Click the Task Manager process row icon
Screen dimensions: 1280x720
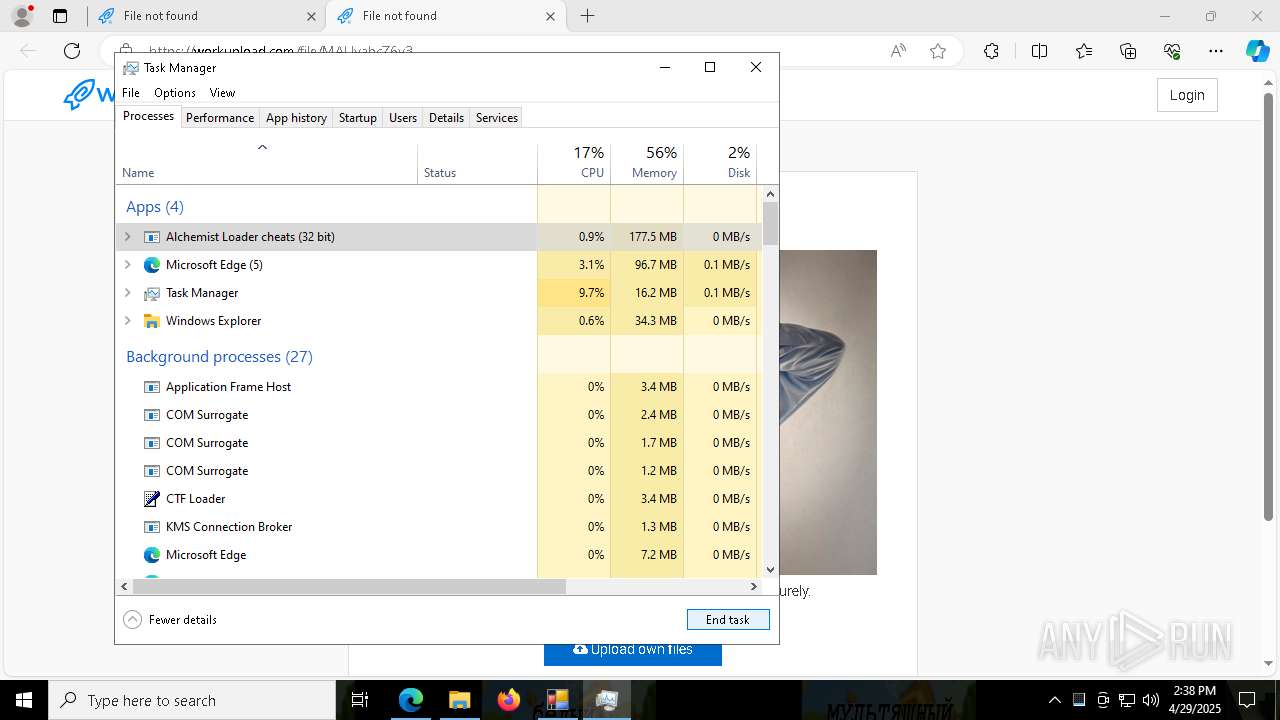tap(152, 293)
